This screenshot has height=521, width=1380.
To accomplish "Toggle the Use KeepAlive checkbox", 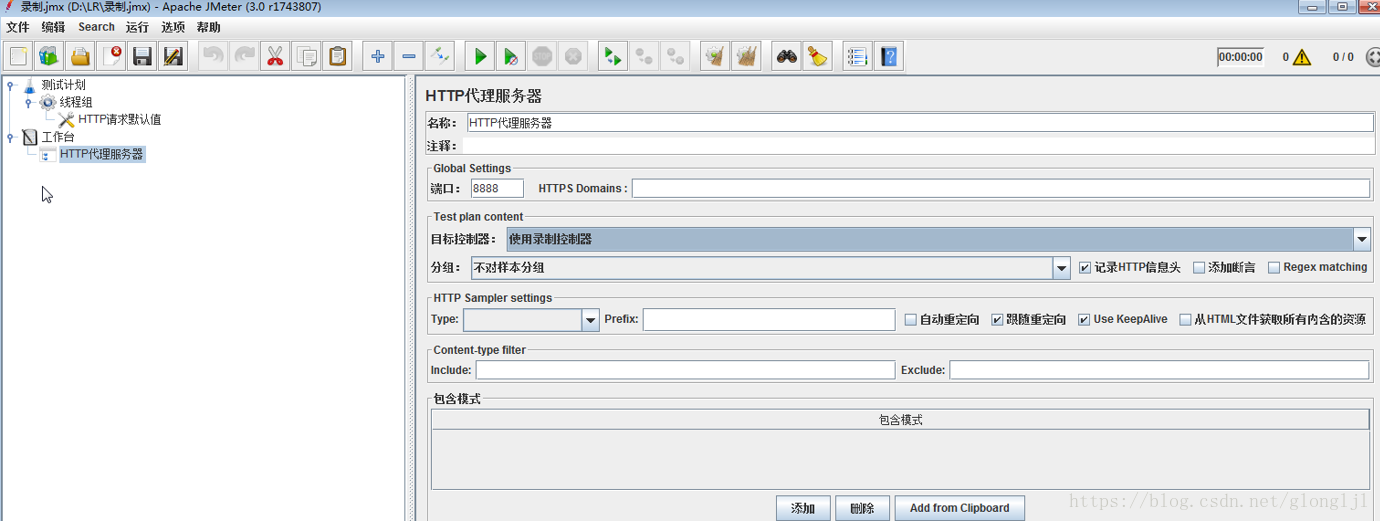I will [1084, 320].
